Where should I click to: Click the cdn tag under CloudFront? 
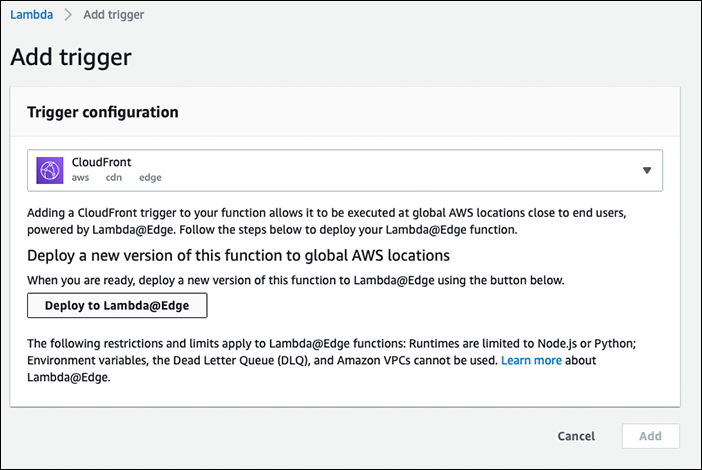click(x=114, y=177)
